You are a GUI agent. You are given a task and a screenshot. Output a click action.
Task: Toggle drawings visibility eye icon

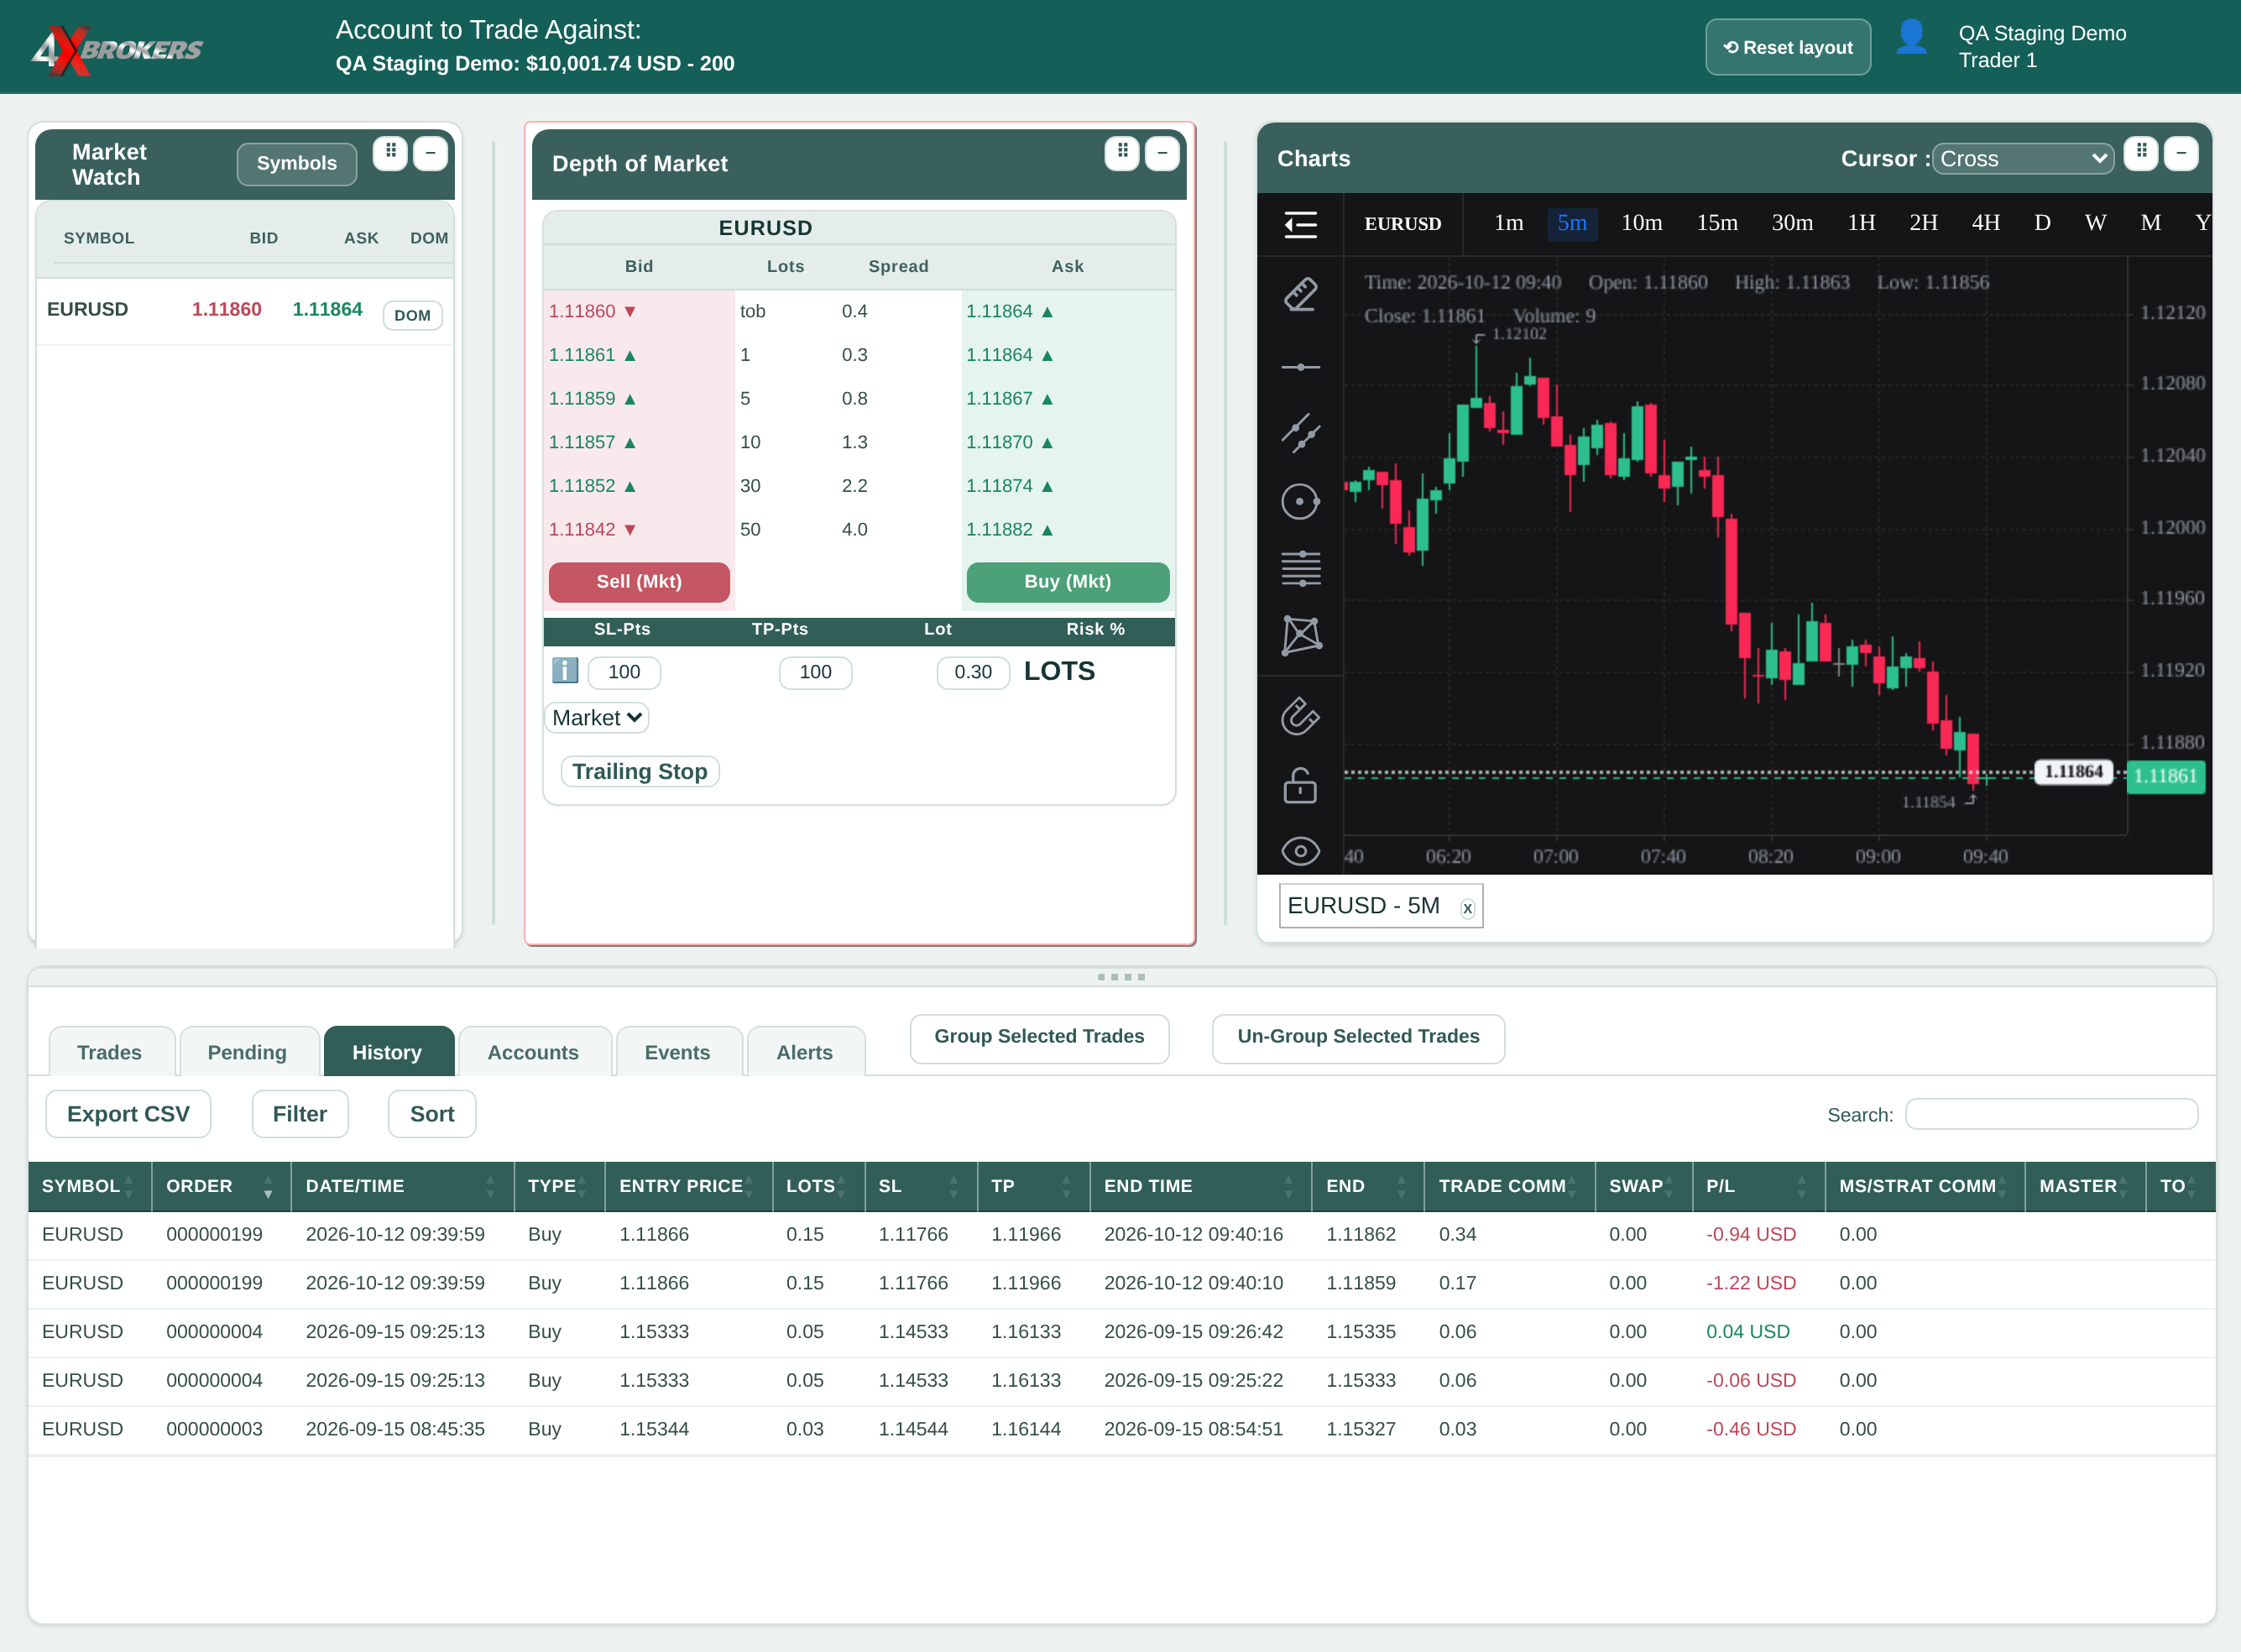tap(1300, 851)
